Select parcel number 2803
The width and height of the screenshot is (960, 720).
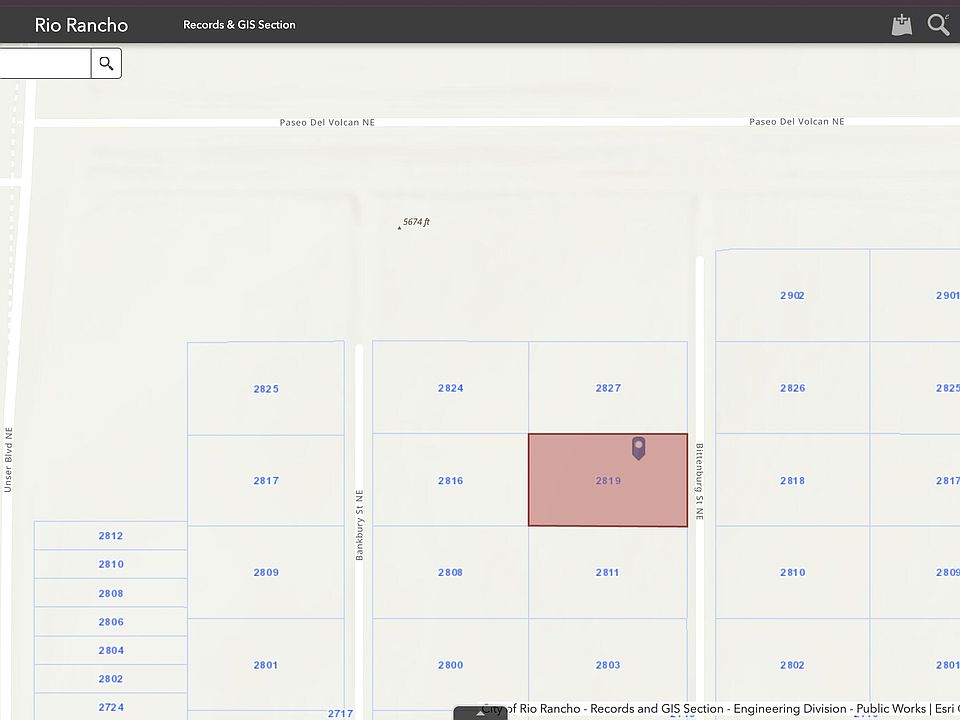(608, 665)
